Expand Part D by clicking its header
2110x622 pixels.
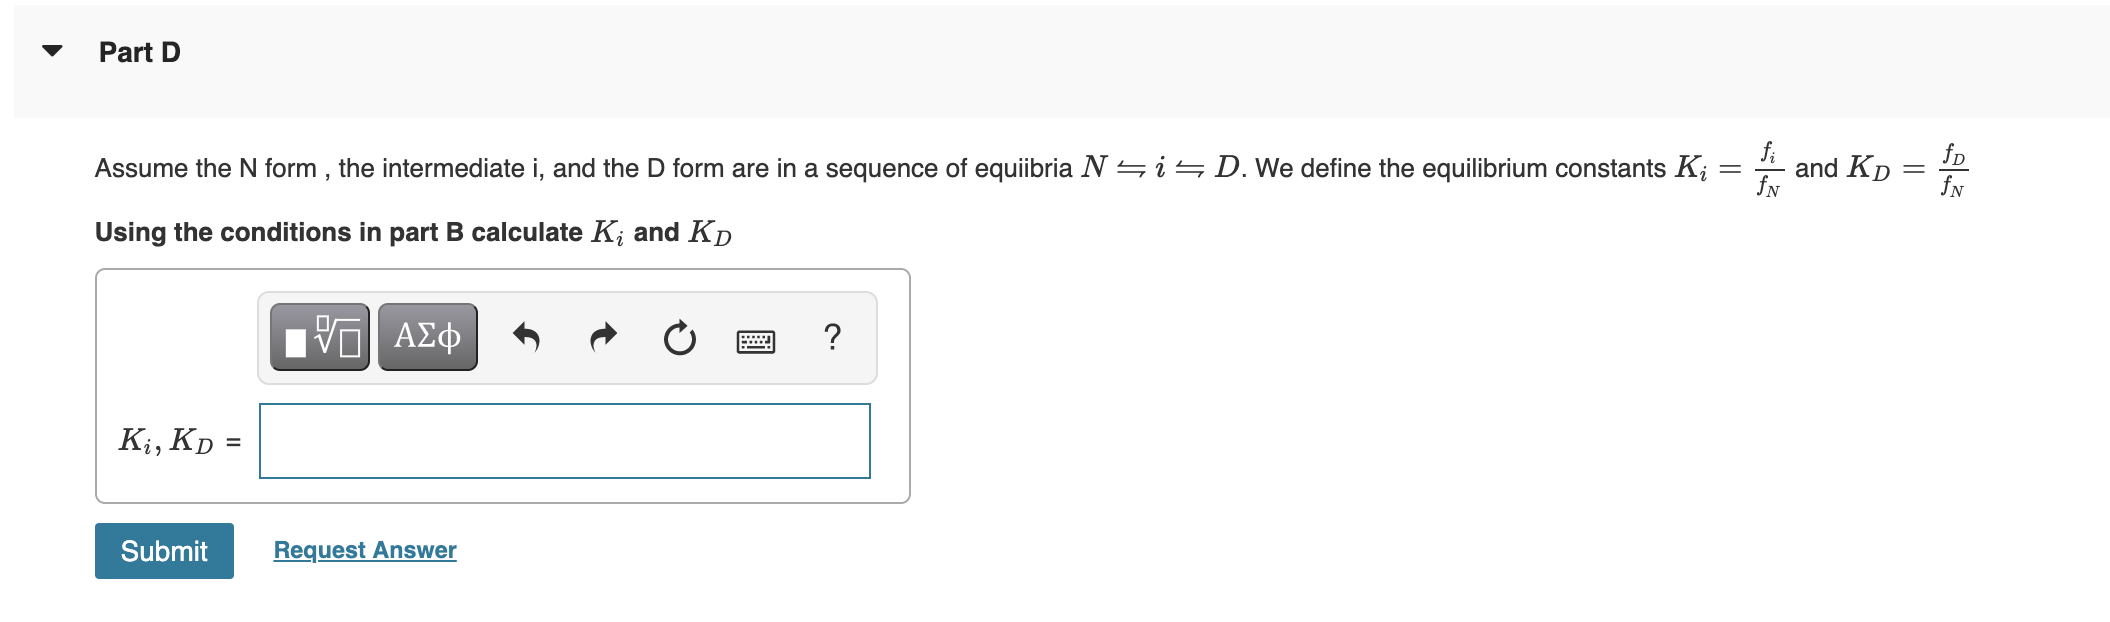(x=137, y=52)
